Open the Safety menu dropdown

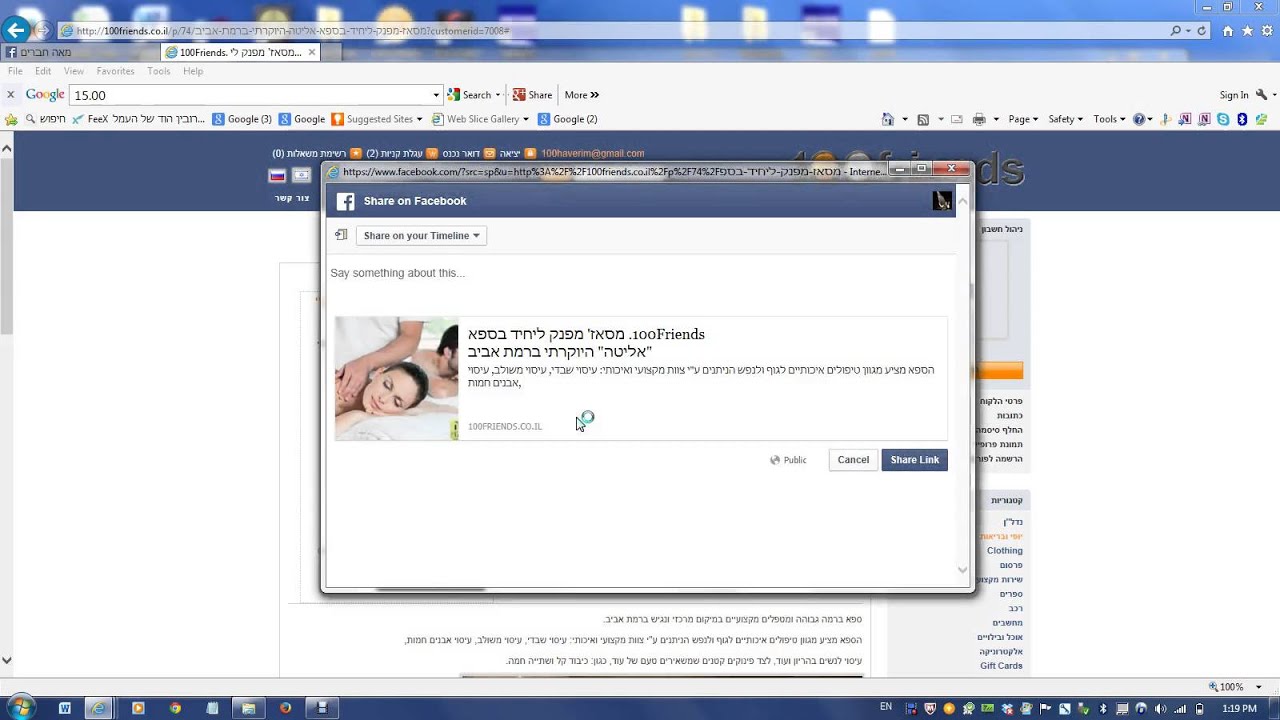click(x=1065, y=119)
